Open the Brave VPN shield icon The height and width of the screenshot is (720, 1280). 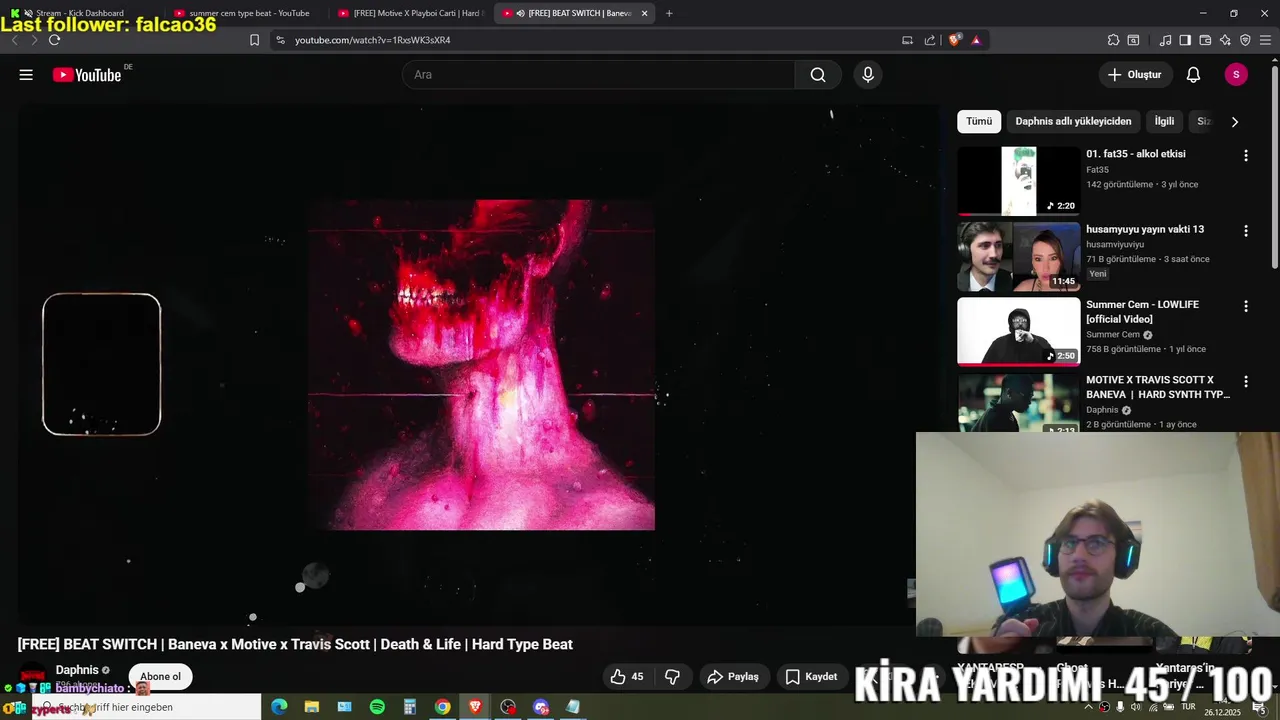click(x=1245, y=40)
